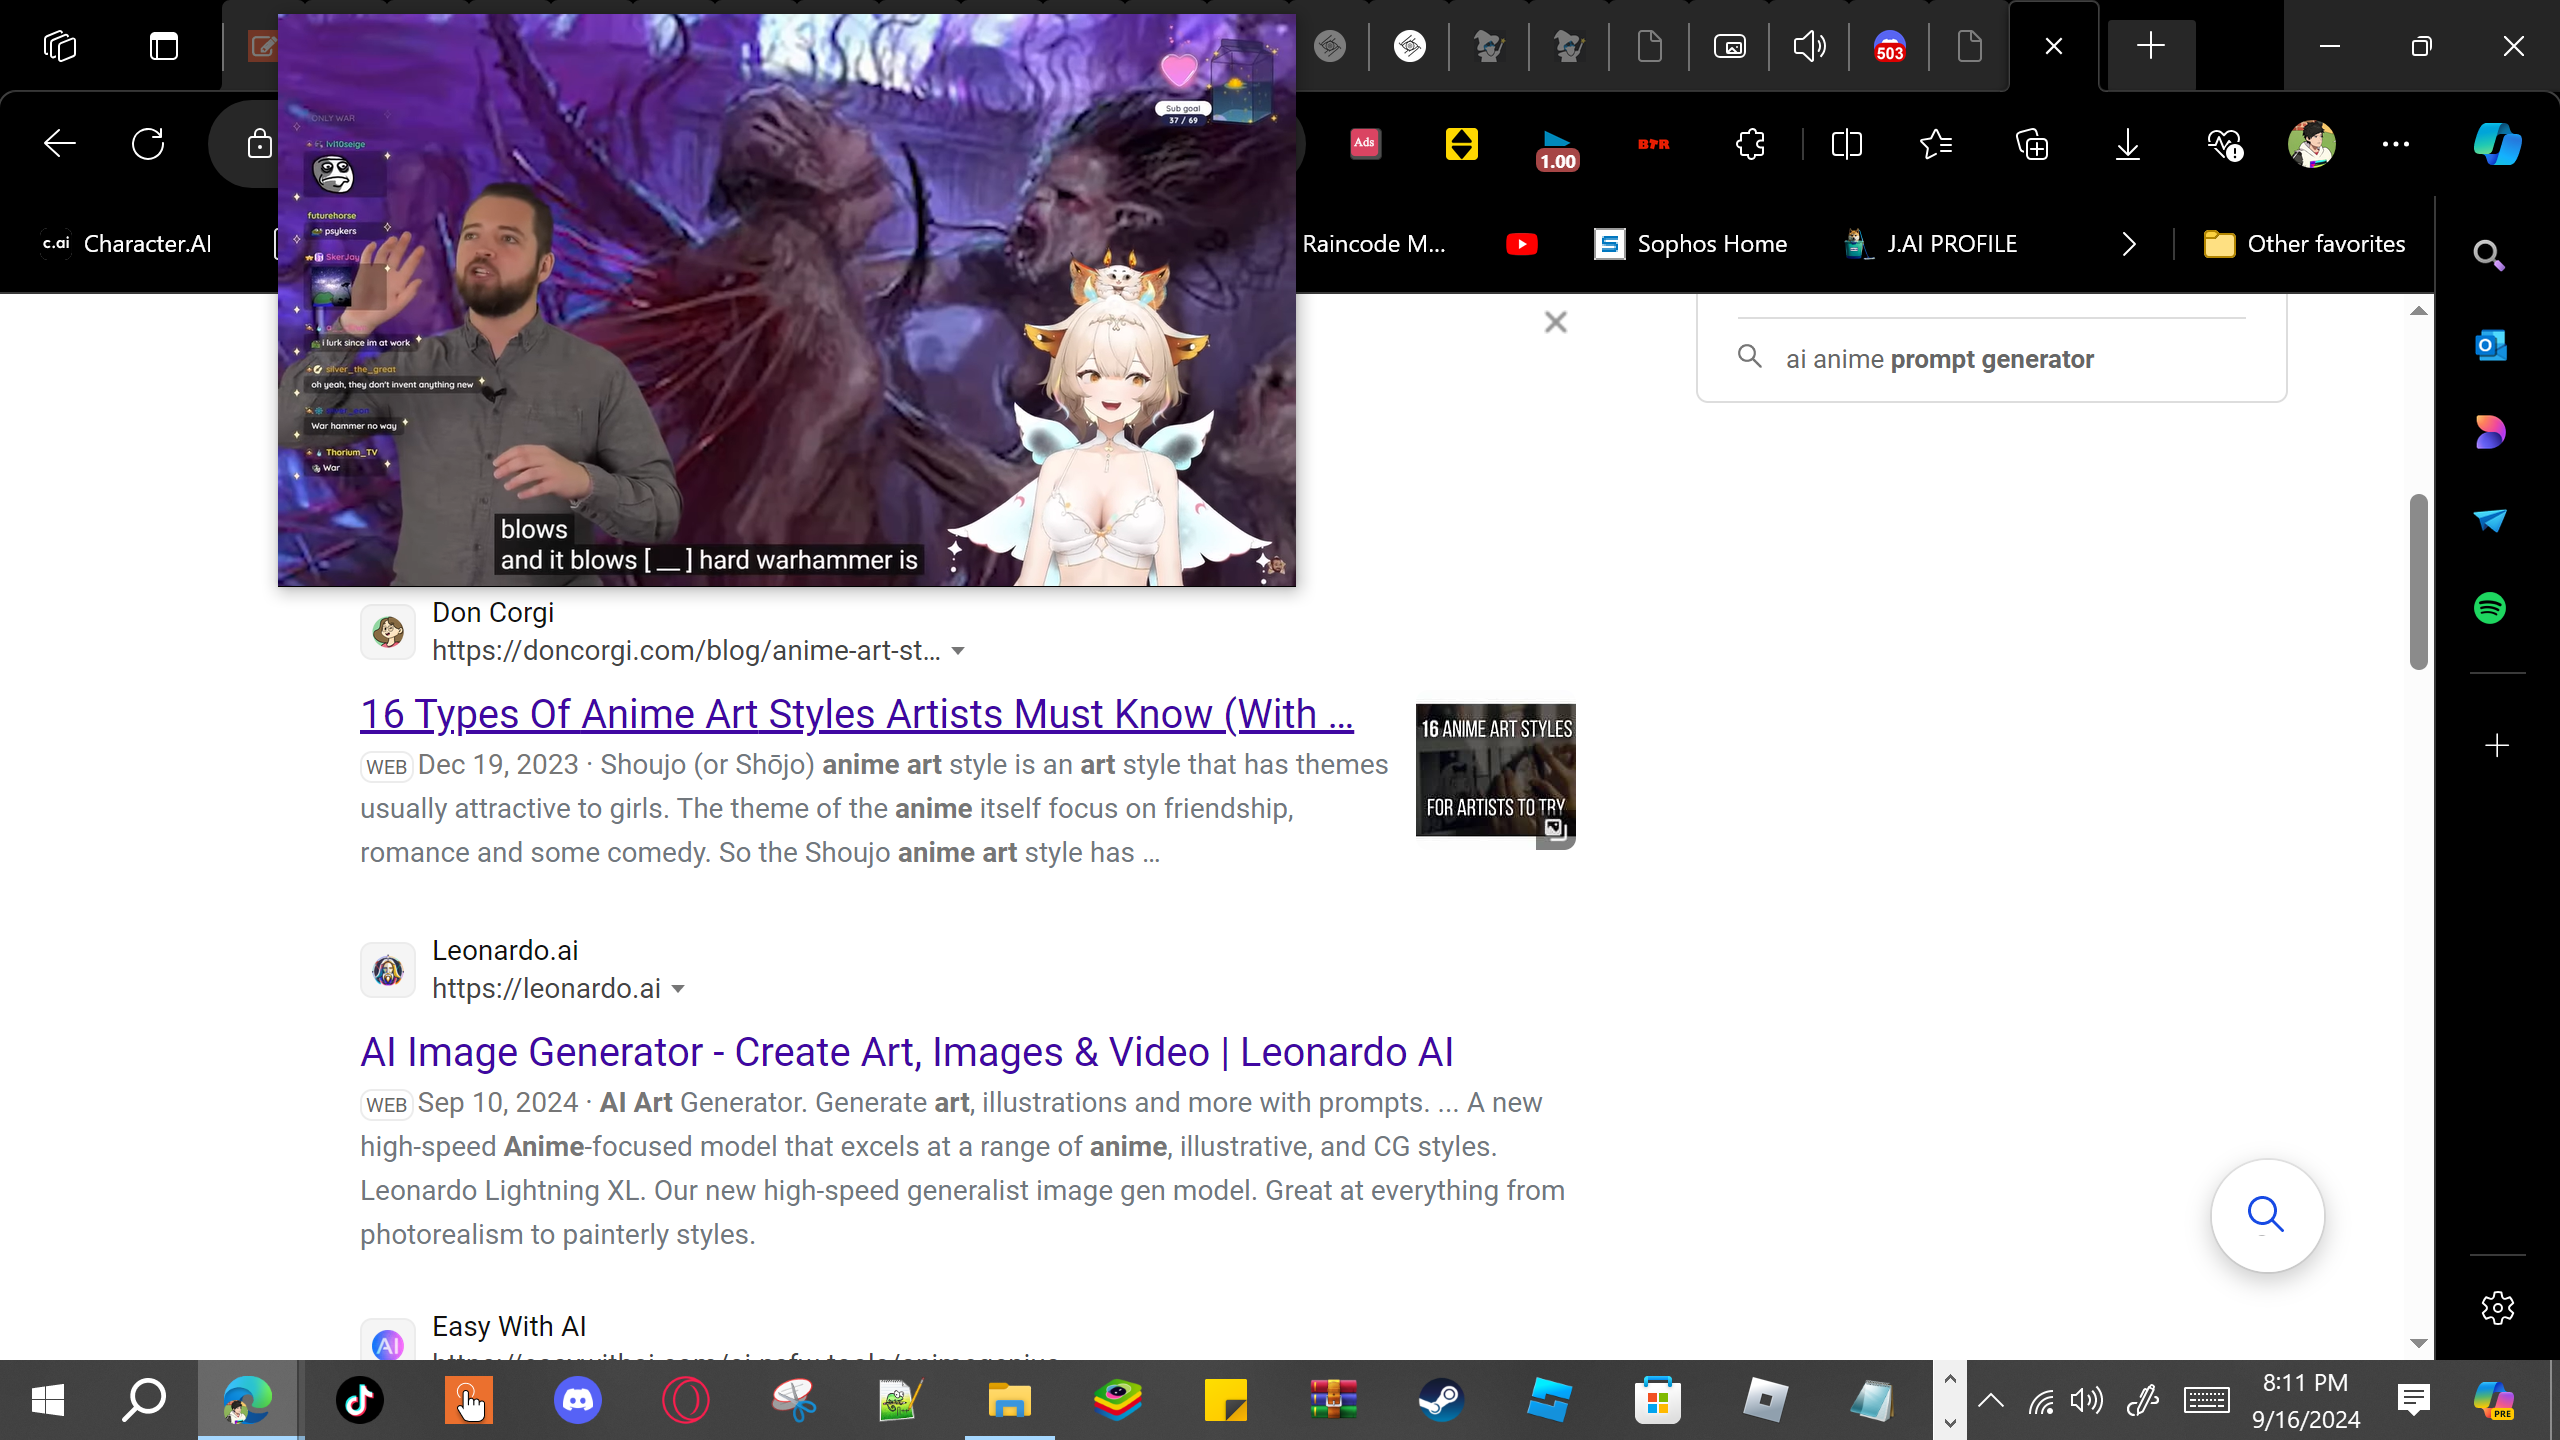Switch to the tab with 503 icon
This screenshot has height=1440, width=2560.
(1889, 46)
